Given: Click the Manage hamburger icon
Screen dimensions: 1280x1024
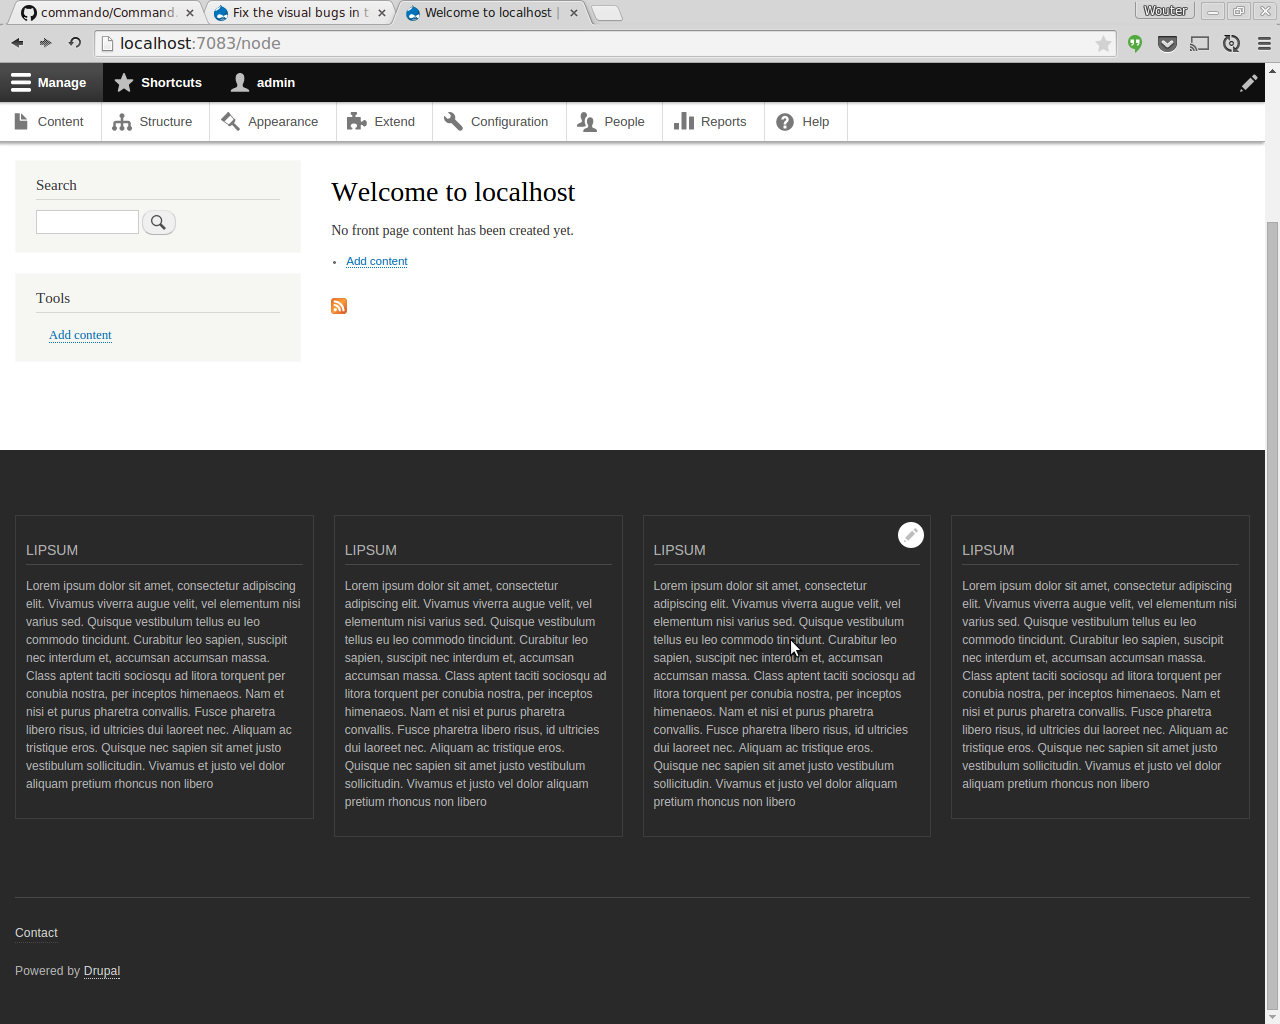Looking at the screenshot, I should pos(19,82).
